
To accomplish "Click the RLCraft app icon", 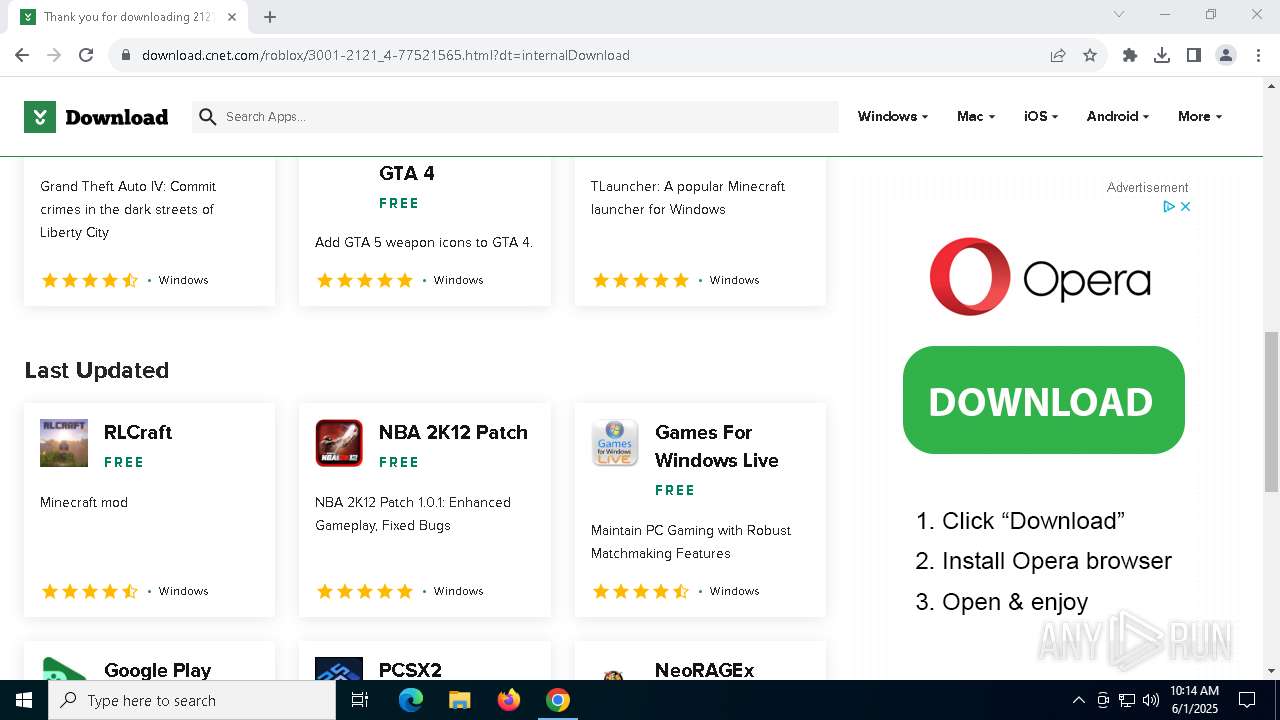I will click(x=64, y=443).
